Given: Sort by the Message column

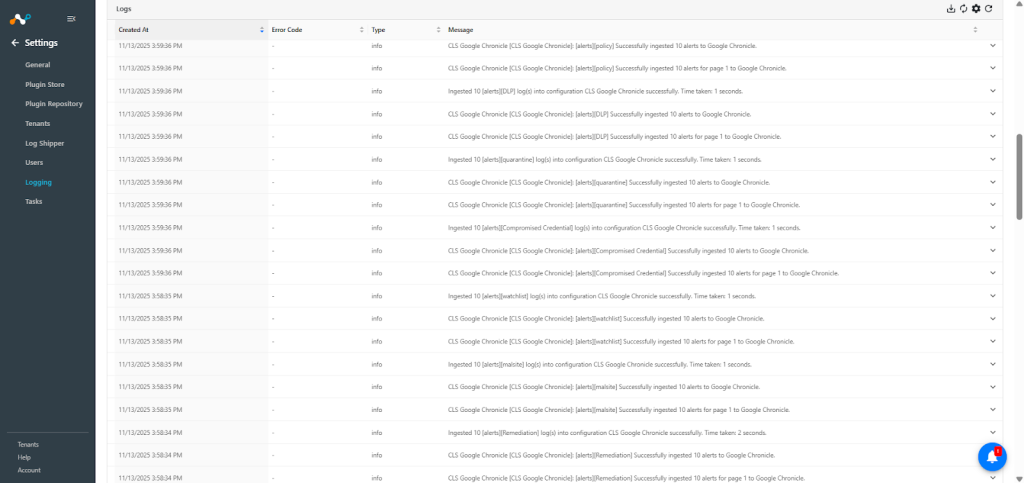Looking at the screenshot, I should (x=975, y=30).
